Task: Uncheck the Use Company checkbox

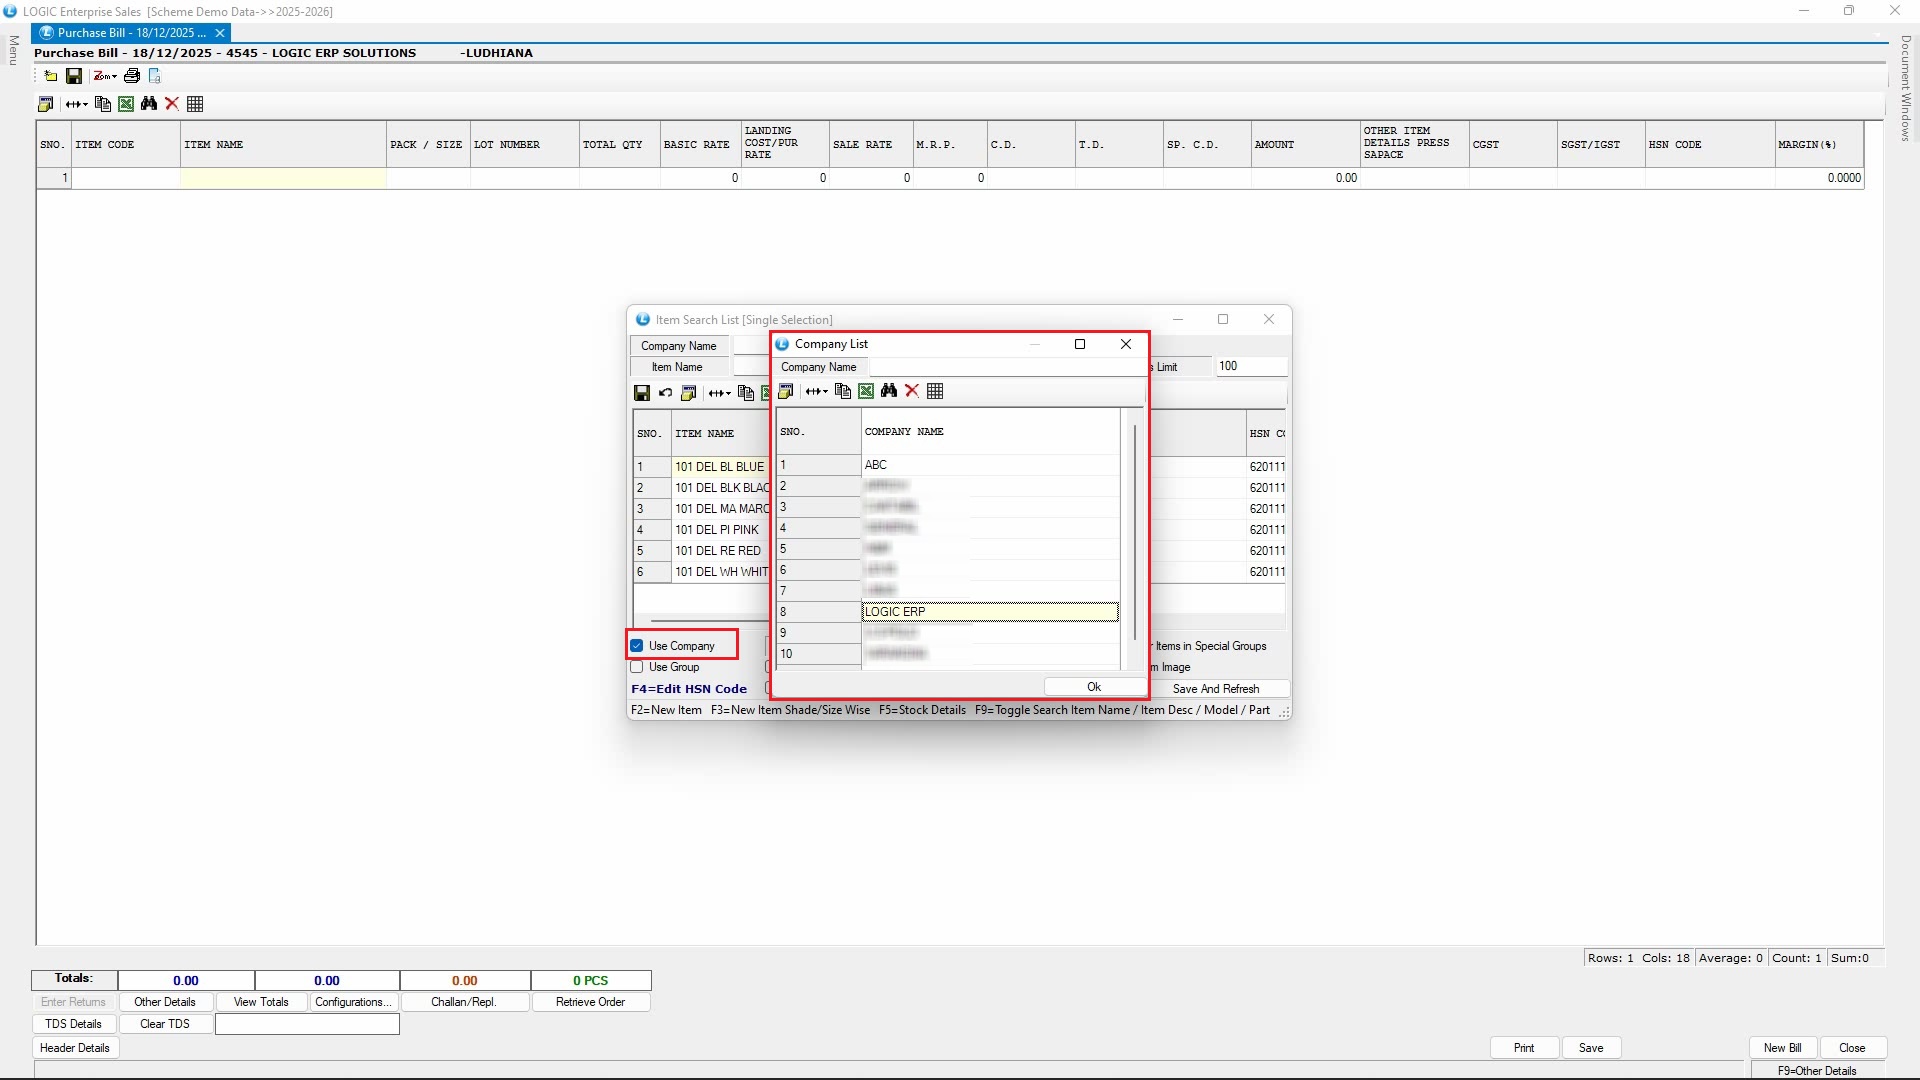Action: (637, 646)
